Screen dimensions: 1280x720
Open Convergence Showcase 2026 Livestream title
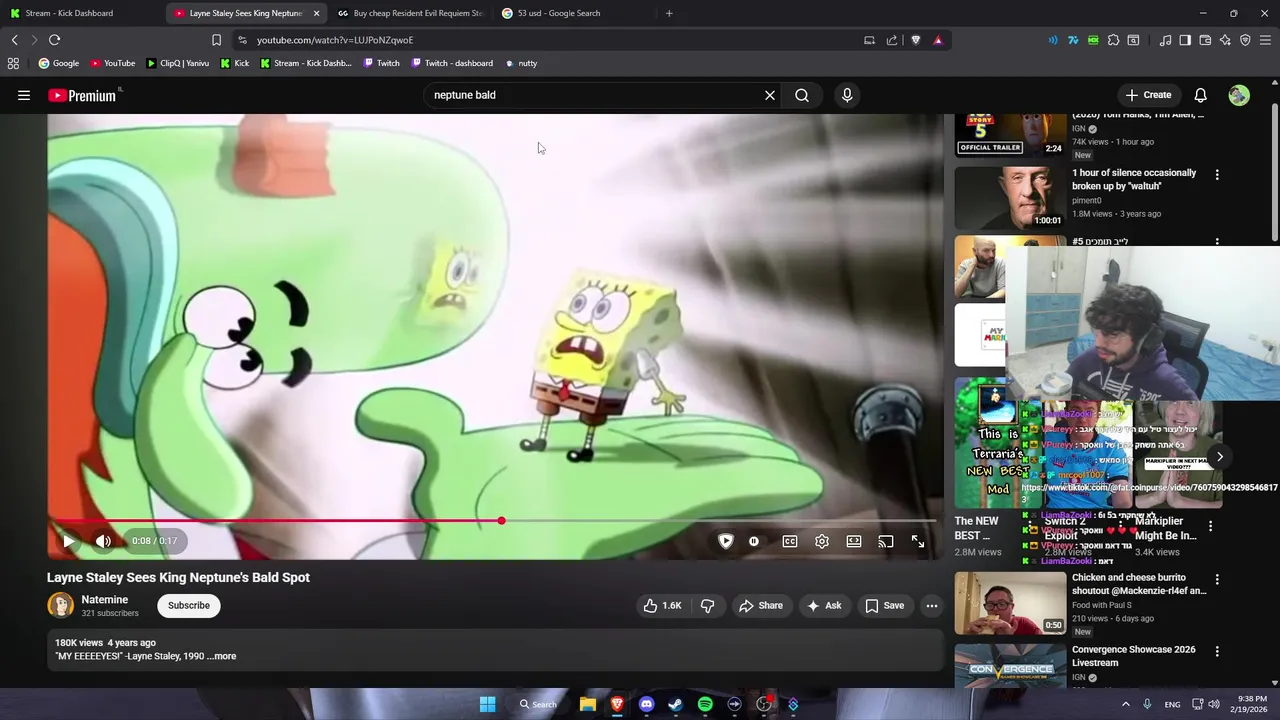[x=1134, y=656]
